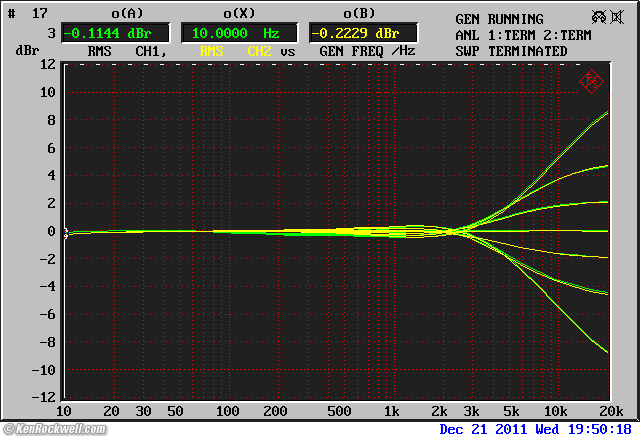Click the SWP TERMINATED status text
Screen dimensions: 640x436
(x=511, y=51)
